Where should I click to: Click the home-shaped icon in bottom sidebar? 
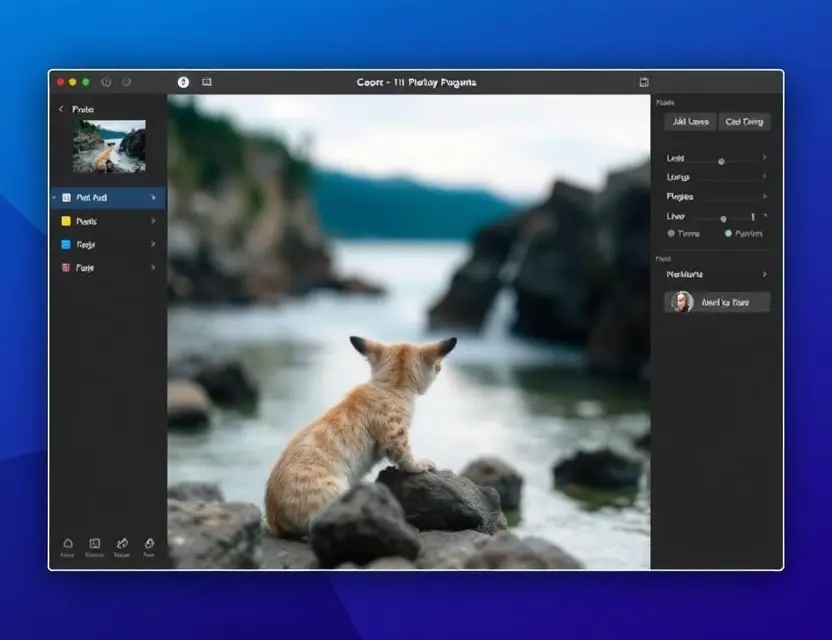(68, 543)
